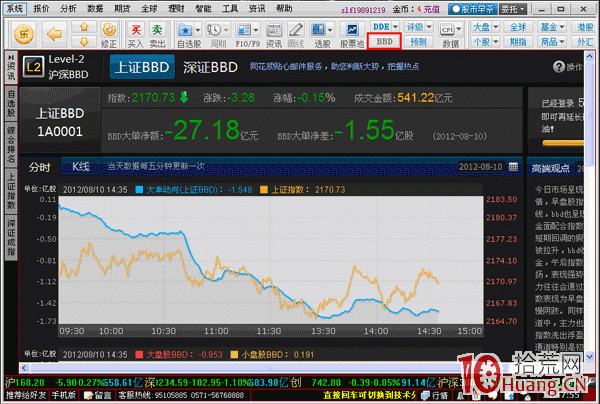600x404 pixels.
Task: Click the 港股 toolbar button
Action: 585,27
